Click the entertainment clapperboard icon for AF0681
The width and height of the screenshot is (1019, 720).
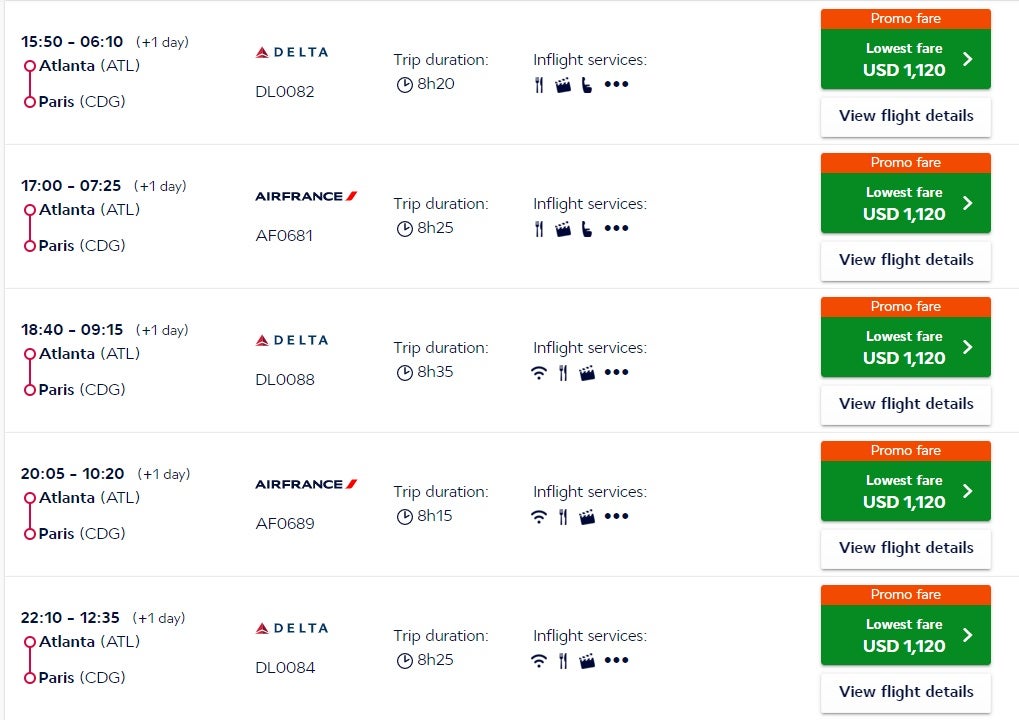563,229
